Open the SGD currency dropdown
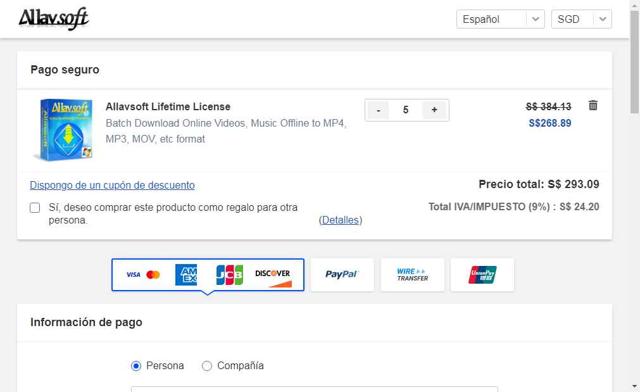Image resolution: width=640 pixels, height=392 pixels. 581,19
